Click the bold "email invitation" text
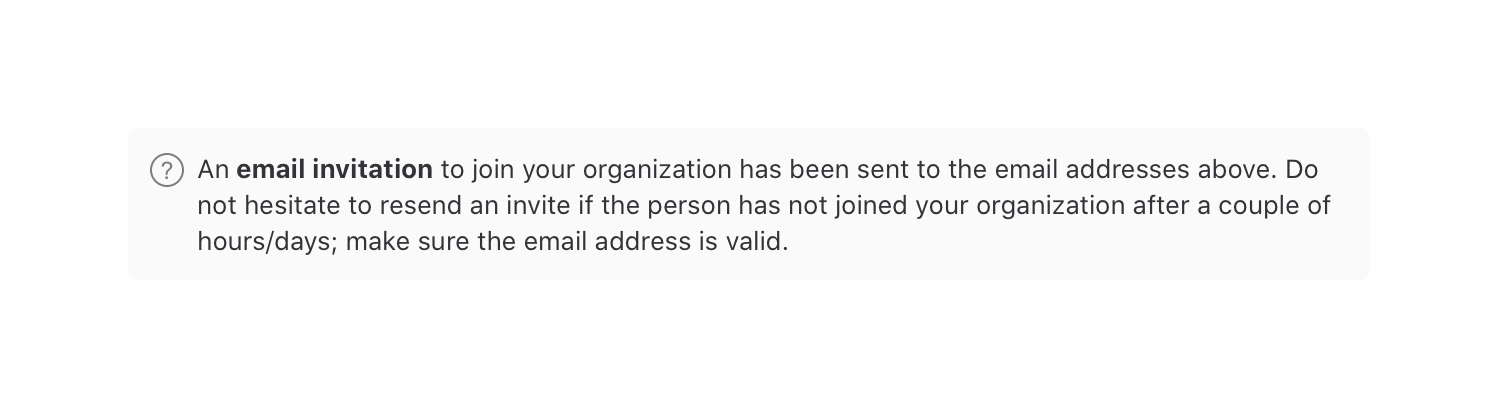The width and height of the screenshot is (1498, 408). (334, 170)
